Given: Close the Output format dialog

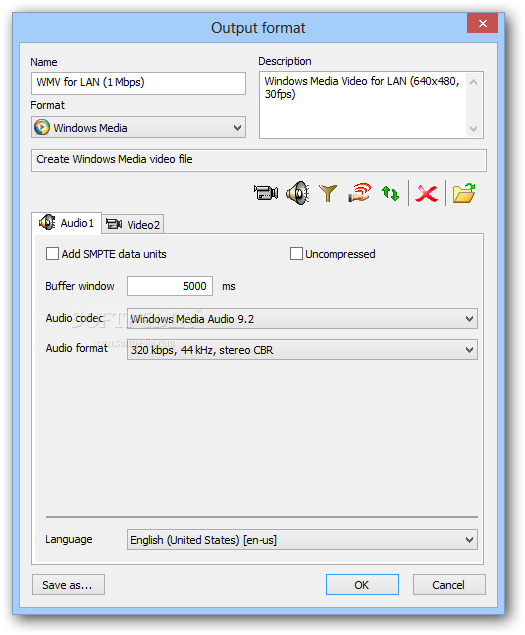Looking at the screenshot, I should coord(482,23).
